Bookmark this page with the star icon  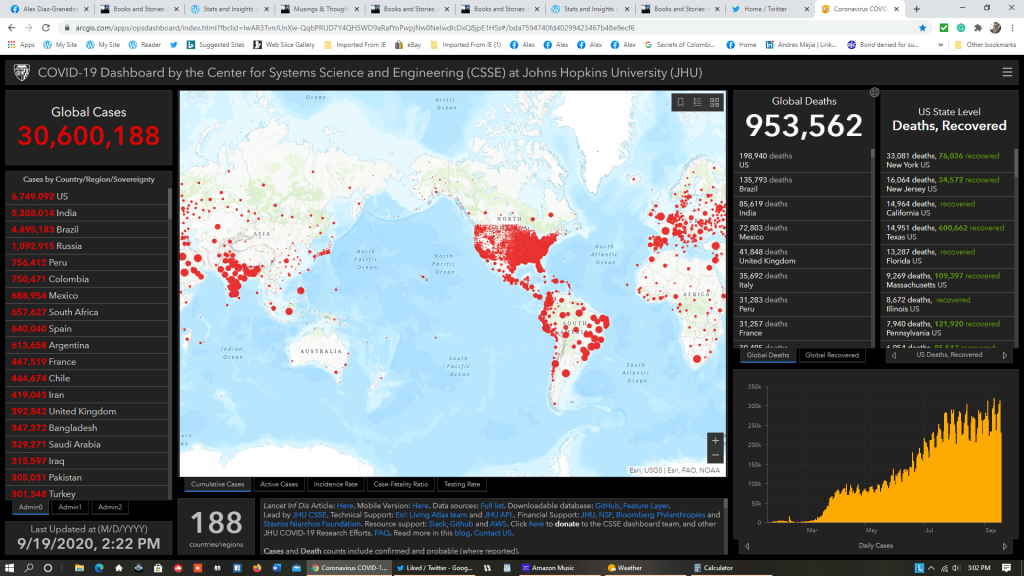(922, 28)
